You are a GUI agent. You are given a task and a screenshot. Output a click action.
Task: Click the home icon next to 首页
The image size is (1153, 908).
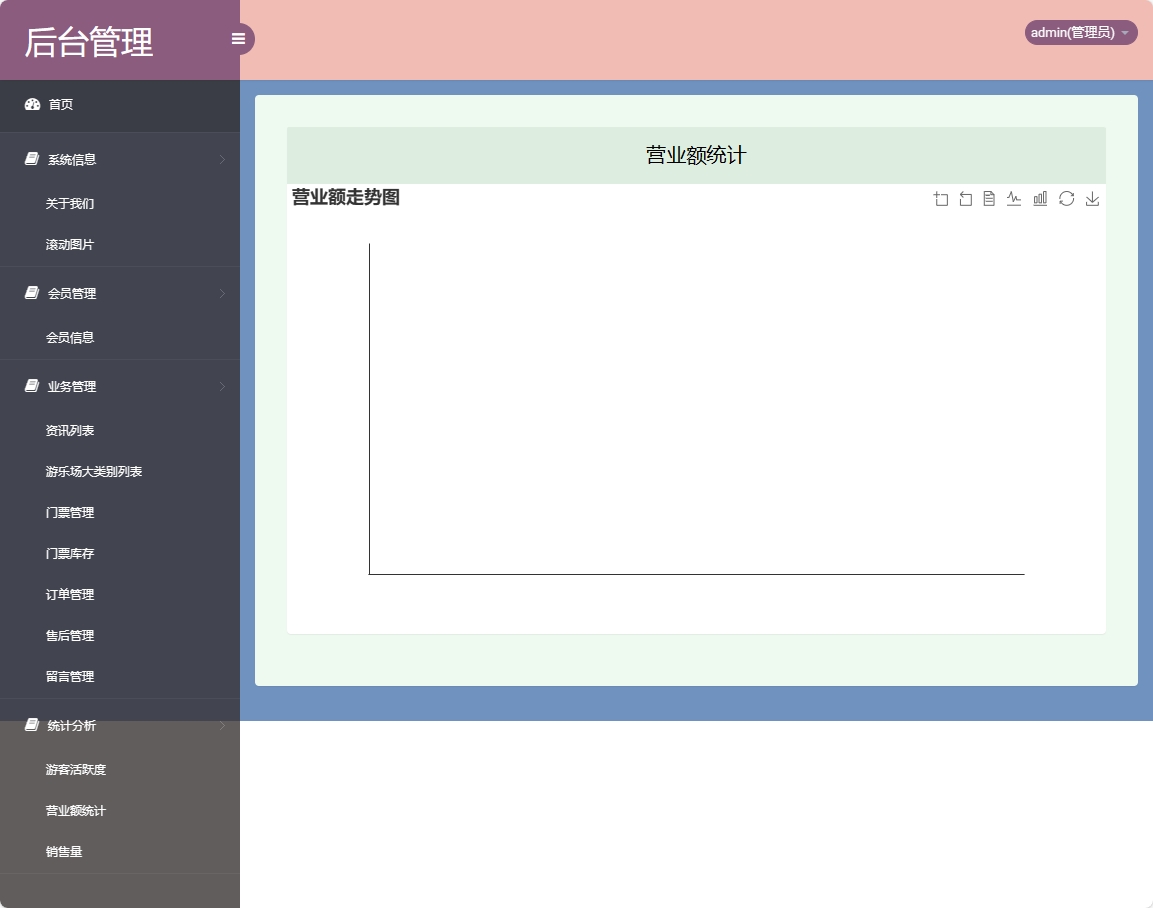32,104
